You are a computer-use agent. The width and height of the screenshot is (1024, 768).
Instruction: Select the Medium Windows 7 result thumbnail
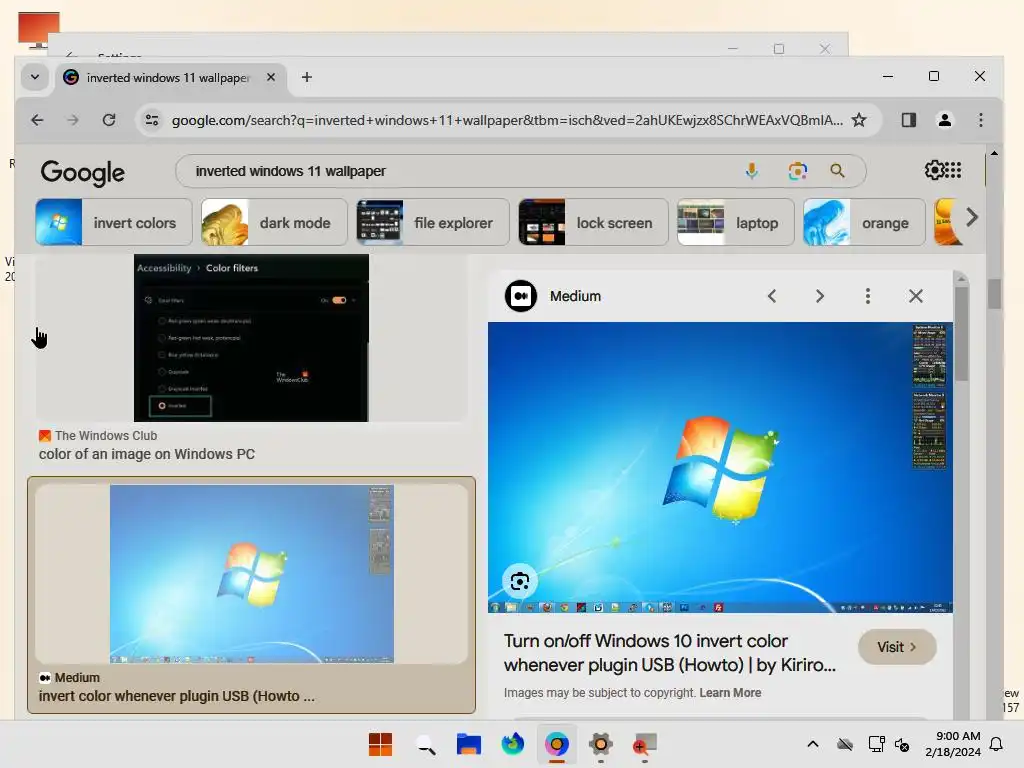coord(251,574)
